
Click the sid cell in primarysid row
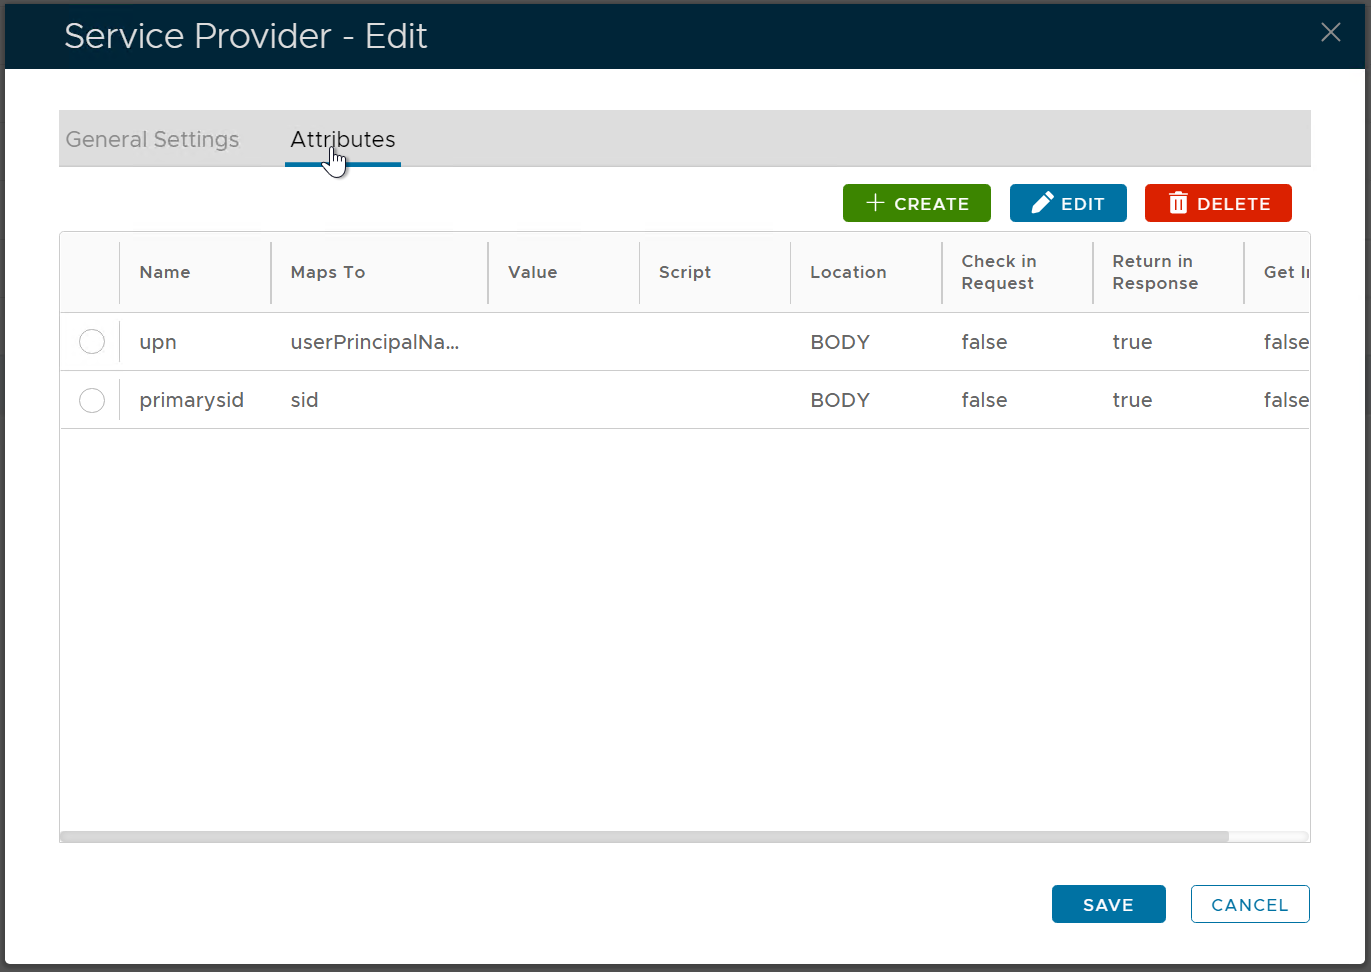(x=305, y=400)
